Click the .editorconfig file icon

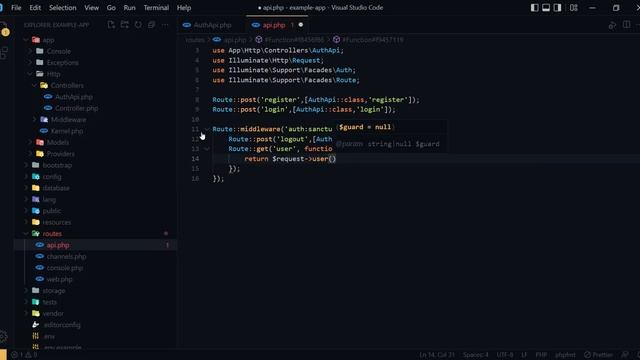tap(36, 325)
